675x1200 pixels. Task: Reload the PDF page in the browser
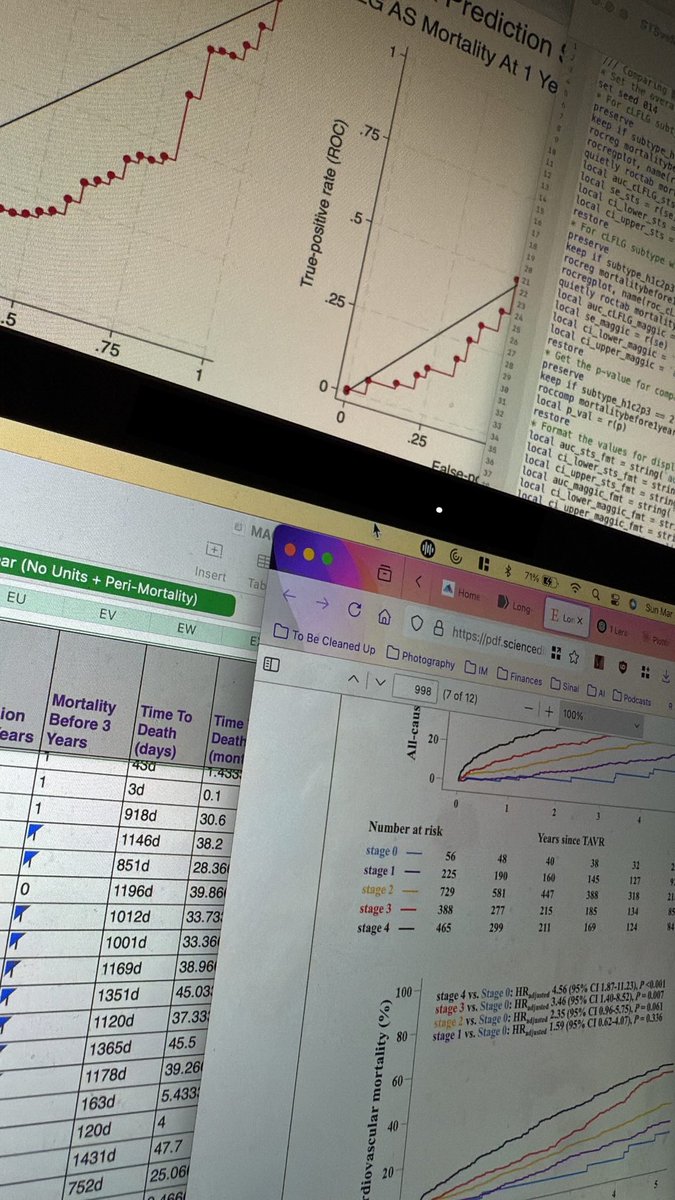354,607
